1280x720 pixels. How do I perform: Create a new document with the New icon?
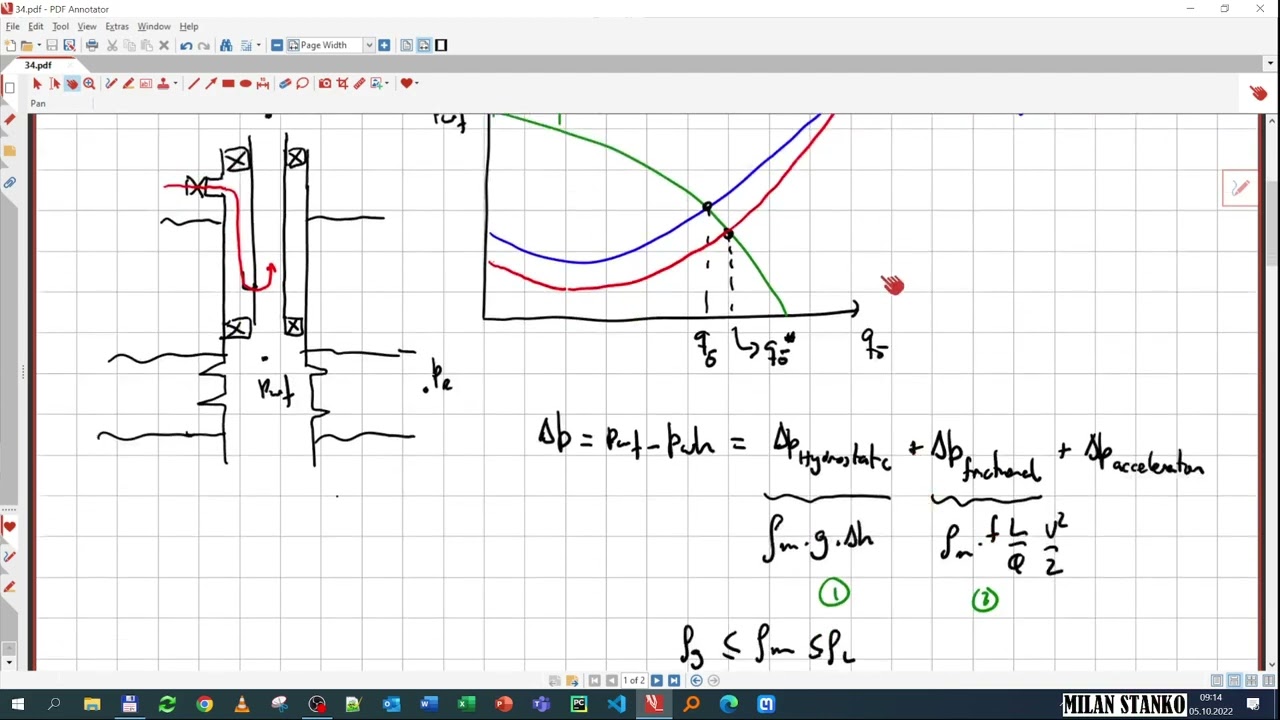click(x=10, y=45)
